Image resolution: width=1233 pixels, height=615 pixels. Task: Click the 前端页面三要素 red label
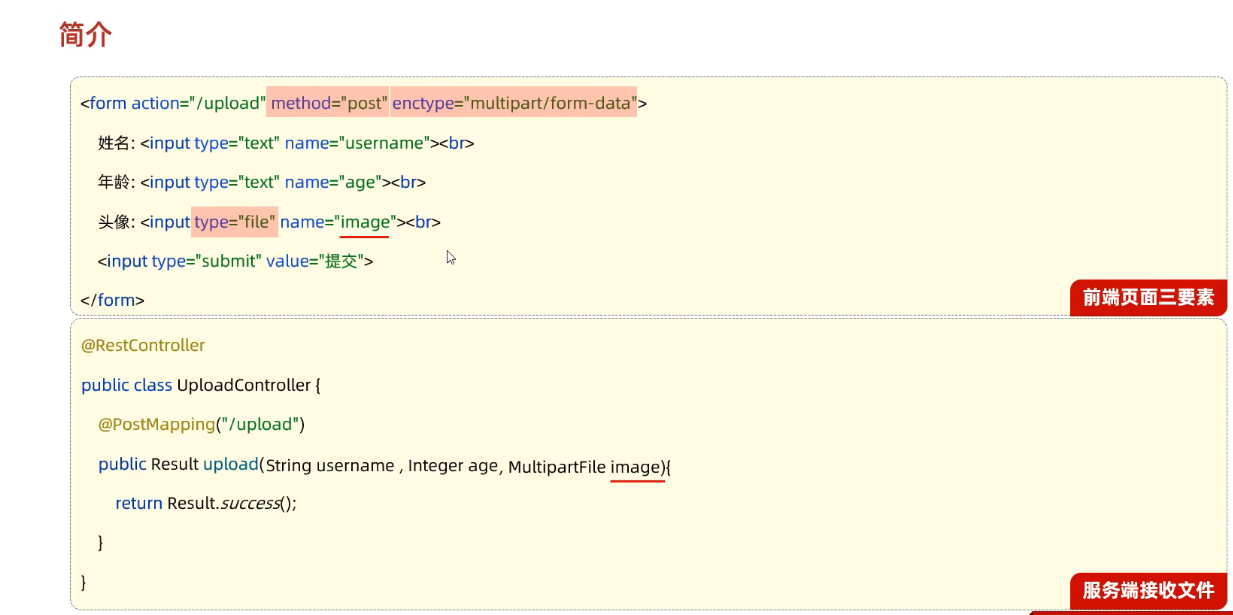click(1147, 297)
